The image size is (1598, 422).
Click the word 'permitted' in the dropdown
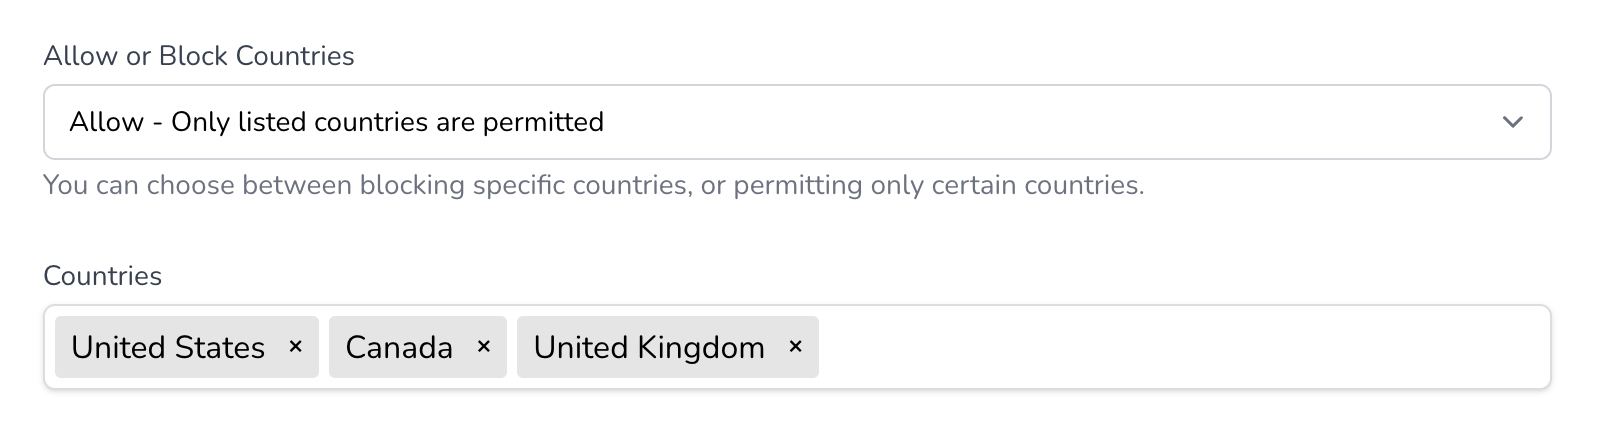(543, 122)
